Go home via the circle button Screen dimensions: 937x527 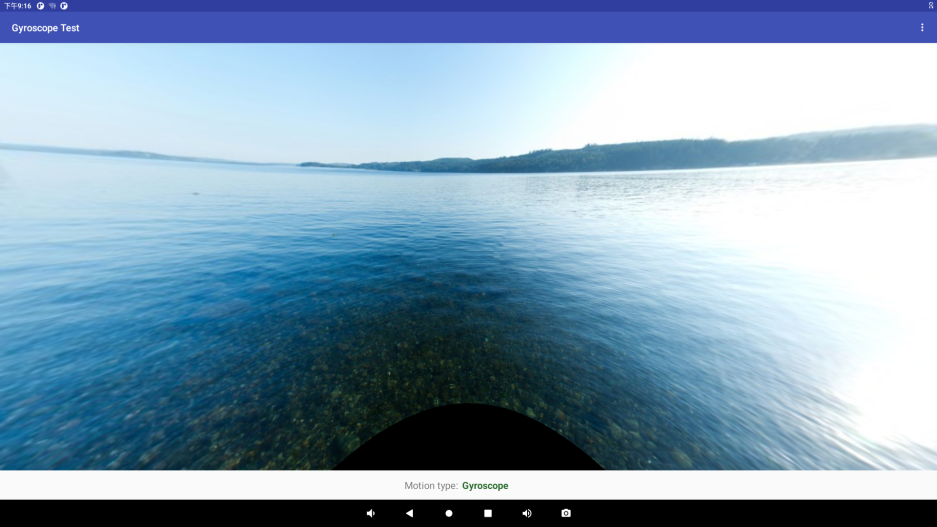449,513
